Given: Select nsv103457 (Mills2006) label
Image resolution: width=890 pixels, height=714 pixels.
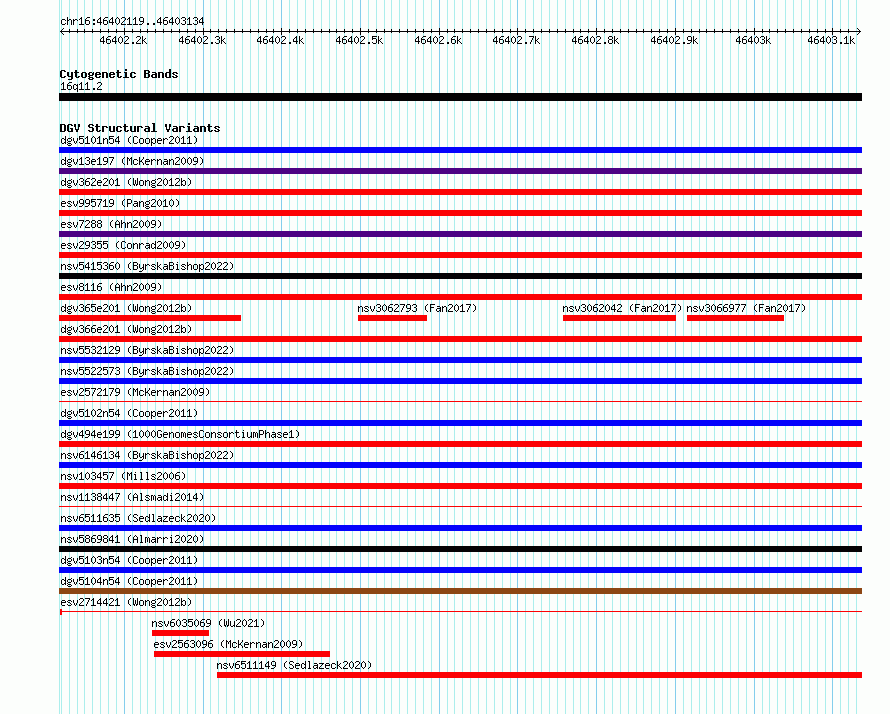Looking at the screenshot, I should [x=123, y=476].
